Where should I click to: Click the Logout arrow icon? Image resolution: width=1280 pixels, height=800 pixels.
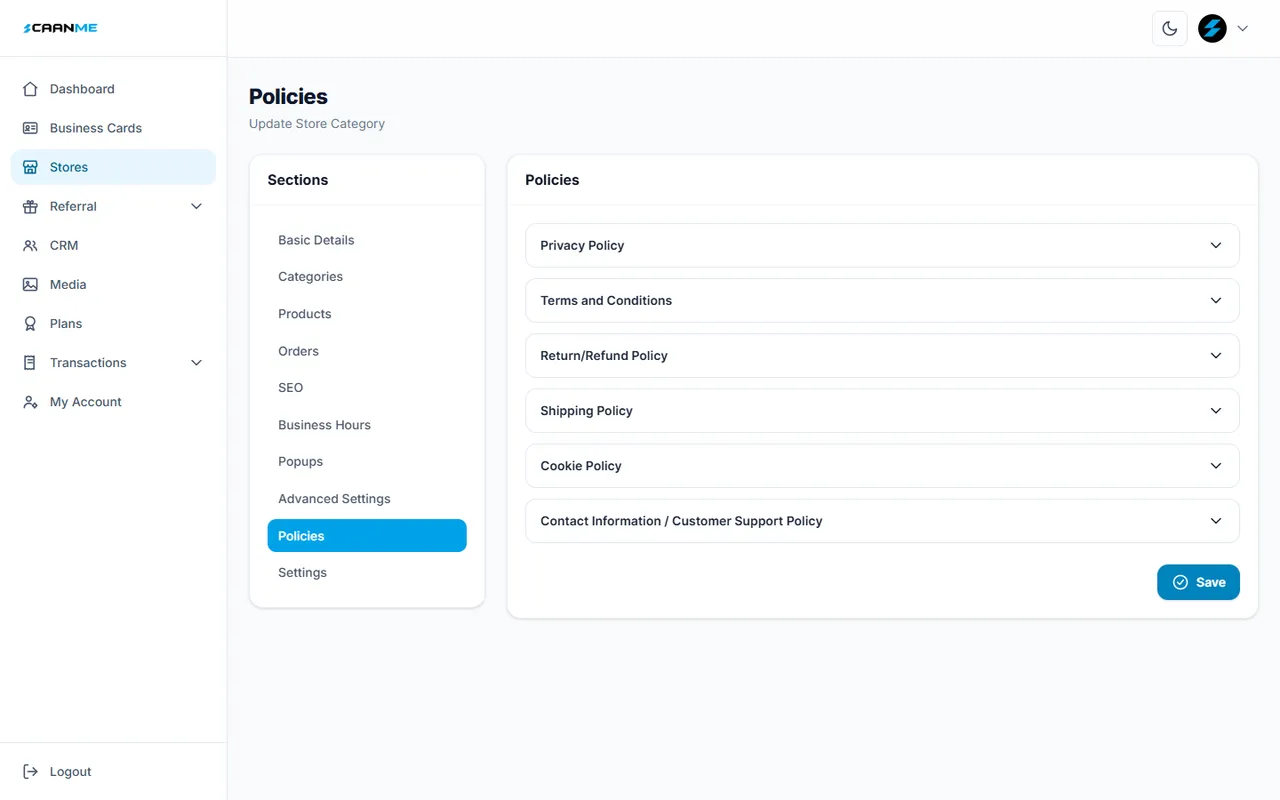tap(30, 771)
